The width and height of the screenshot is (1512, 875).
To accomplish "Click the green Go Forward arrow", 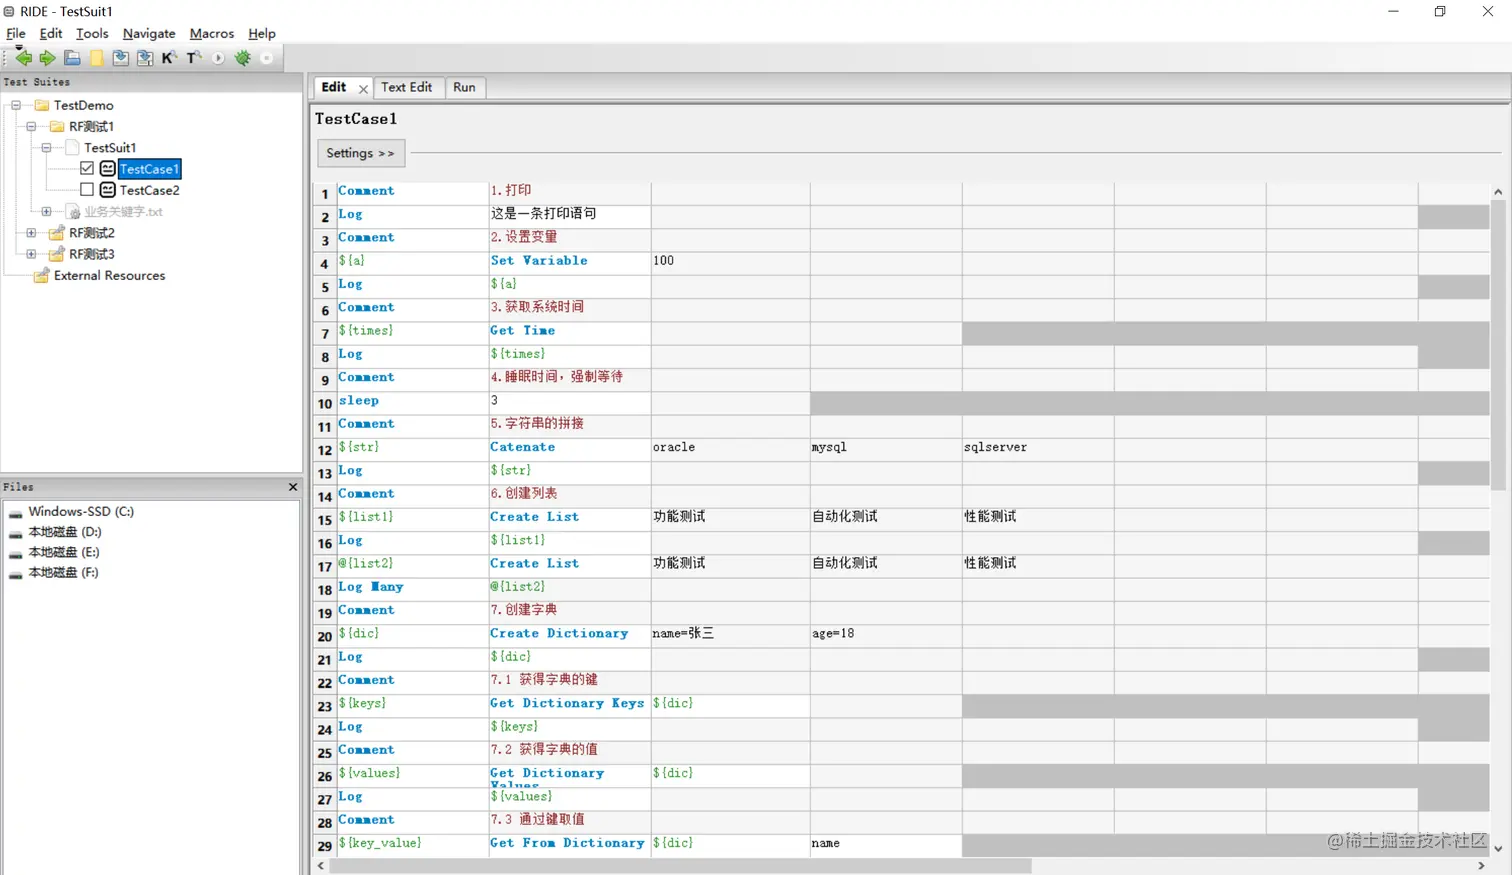I will [47, 58].
